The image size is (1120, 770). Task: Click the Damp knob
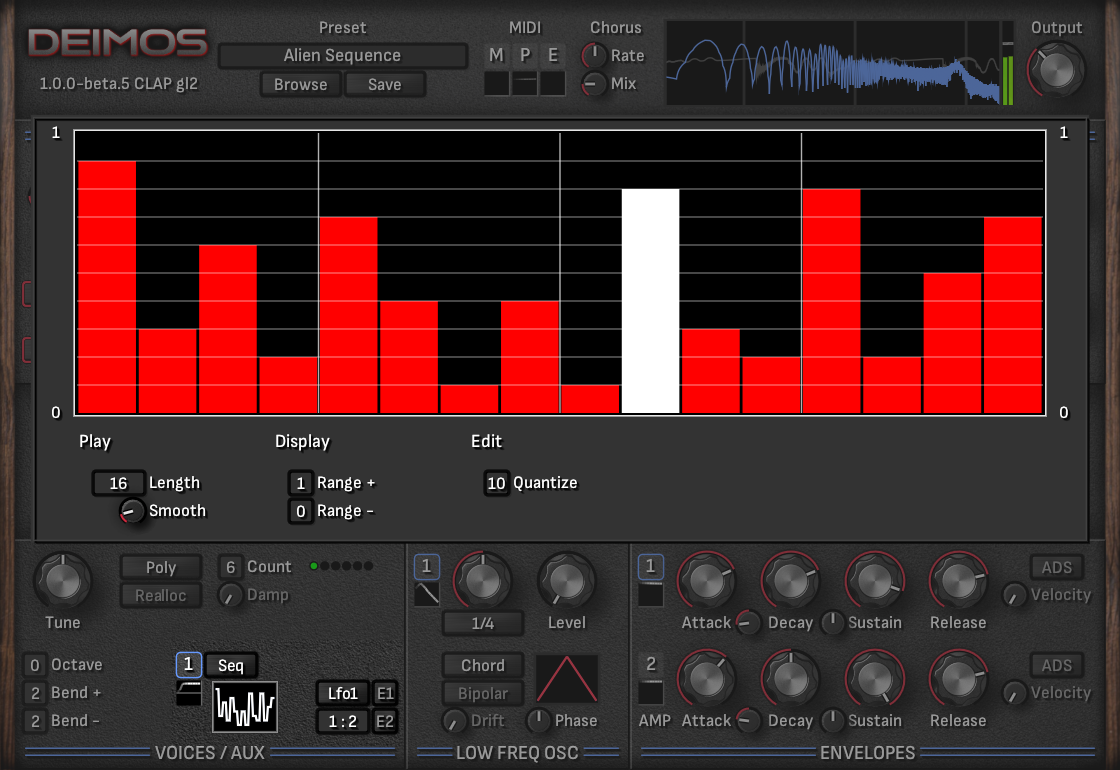pyautogui.click(x=230, y=595)
